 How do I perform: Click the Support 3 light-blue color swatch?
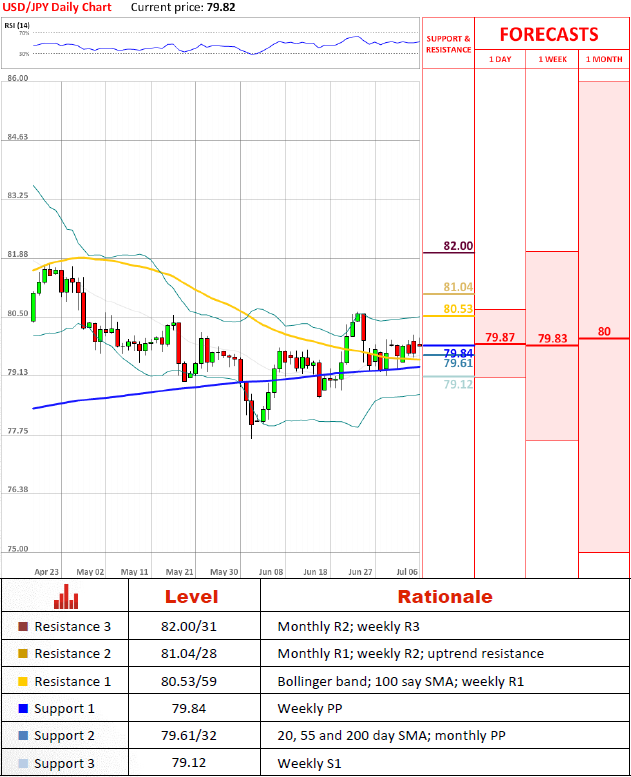point(23,763)
